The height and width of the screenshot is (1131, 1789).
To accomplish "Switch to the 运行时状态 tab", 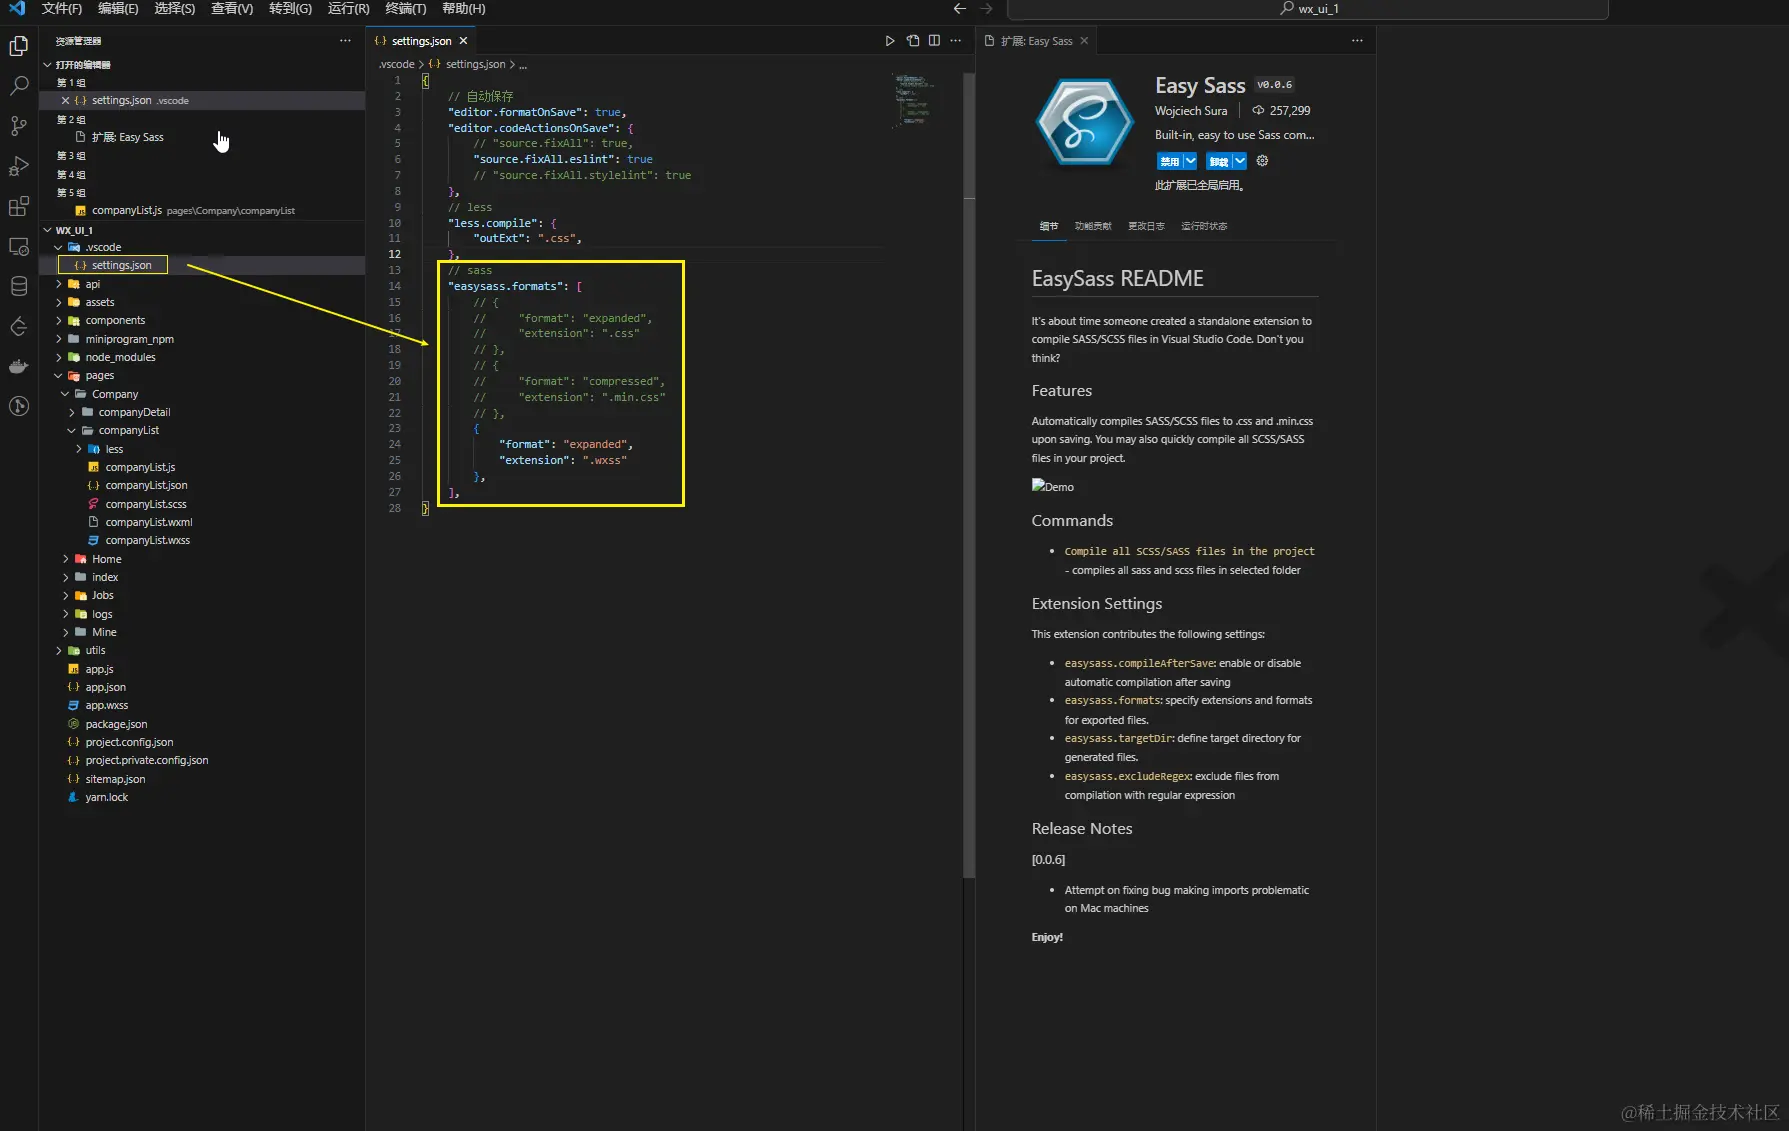I will coord(1204,226).
